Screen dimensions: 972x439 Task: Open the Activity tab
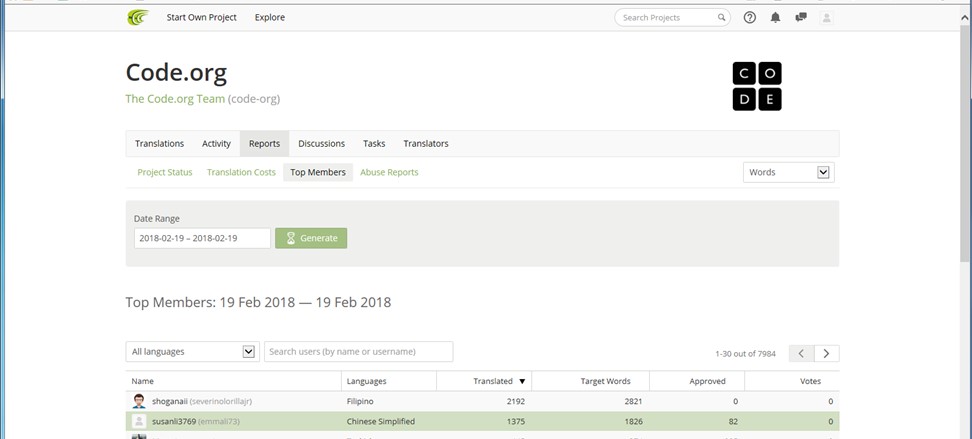pos(216,144)
